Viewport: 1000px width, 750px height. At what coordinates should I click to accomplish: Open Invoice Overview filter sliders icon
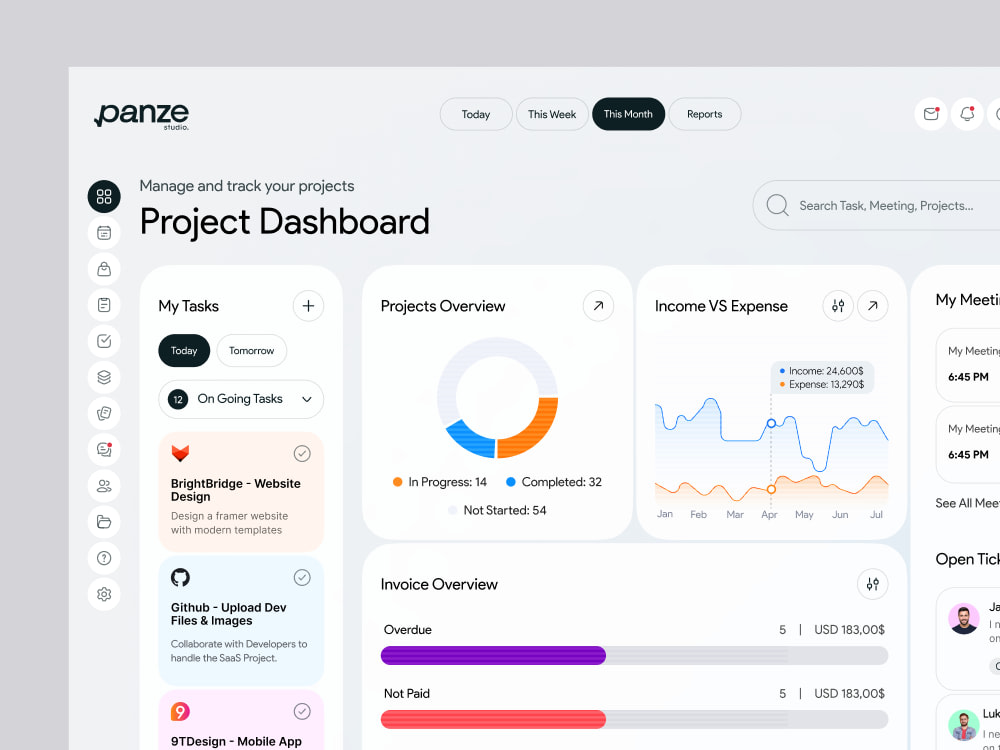click(x=872, y=584)
